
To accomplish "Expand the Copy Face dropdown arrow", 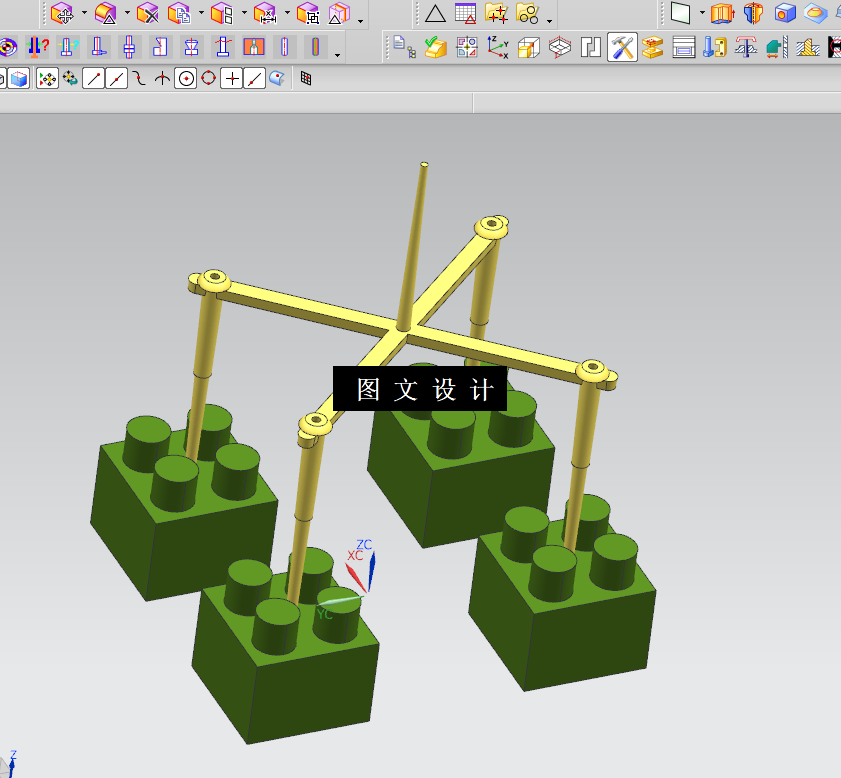I will pos(201,13).
